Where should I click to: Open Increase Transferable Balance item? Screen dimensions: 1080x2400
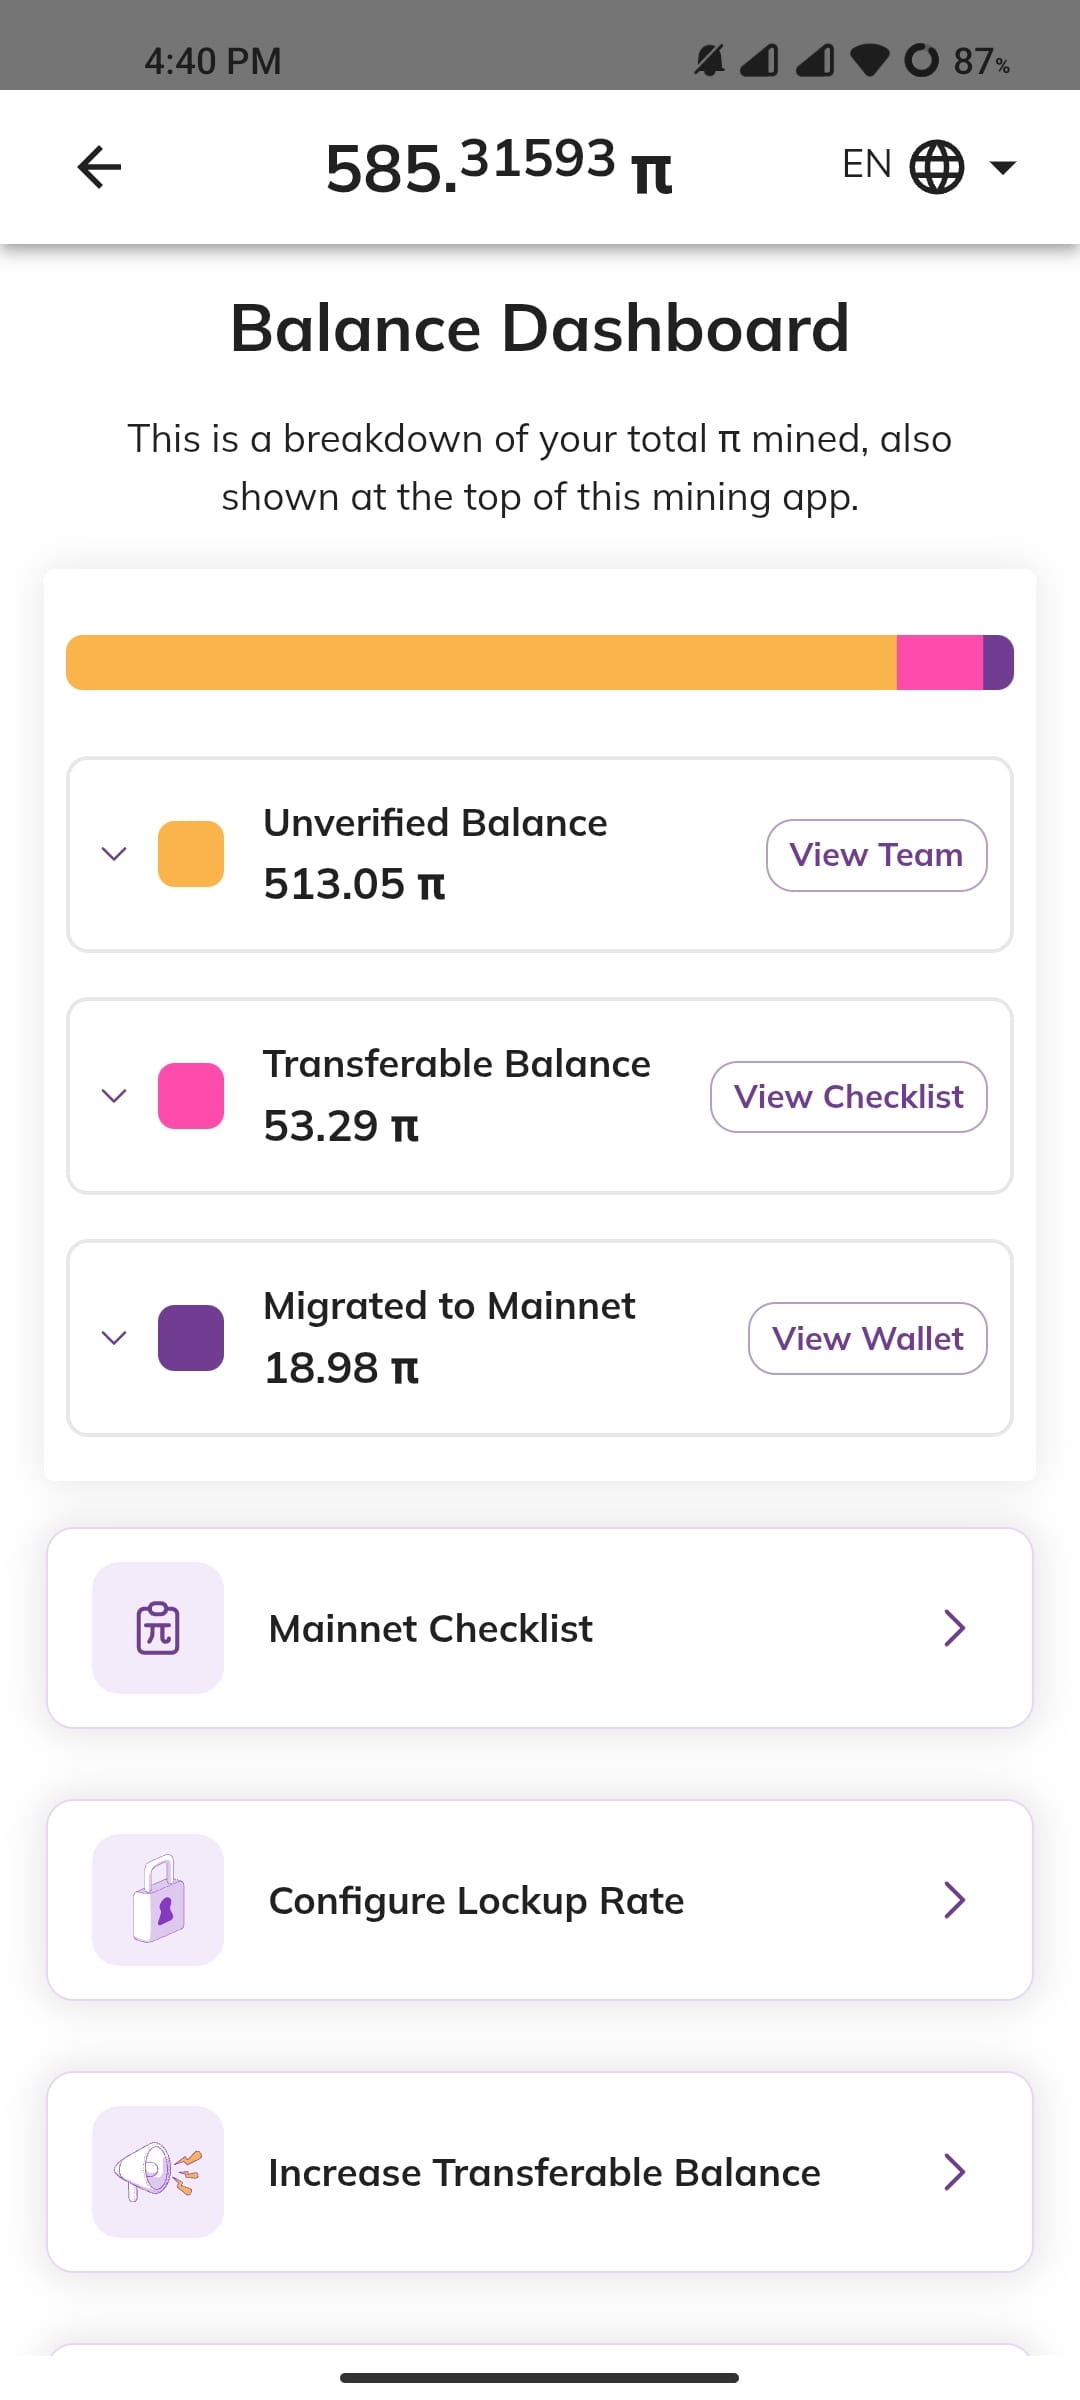tap(540, 2172)
